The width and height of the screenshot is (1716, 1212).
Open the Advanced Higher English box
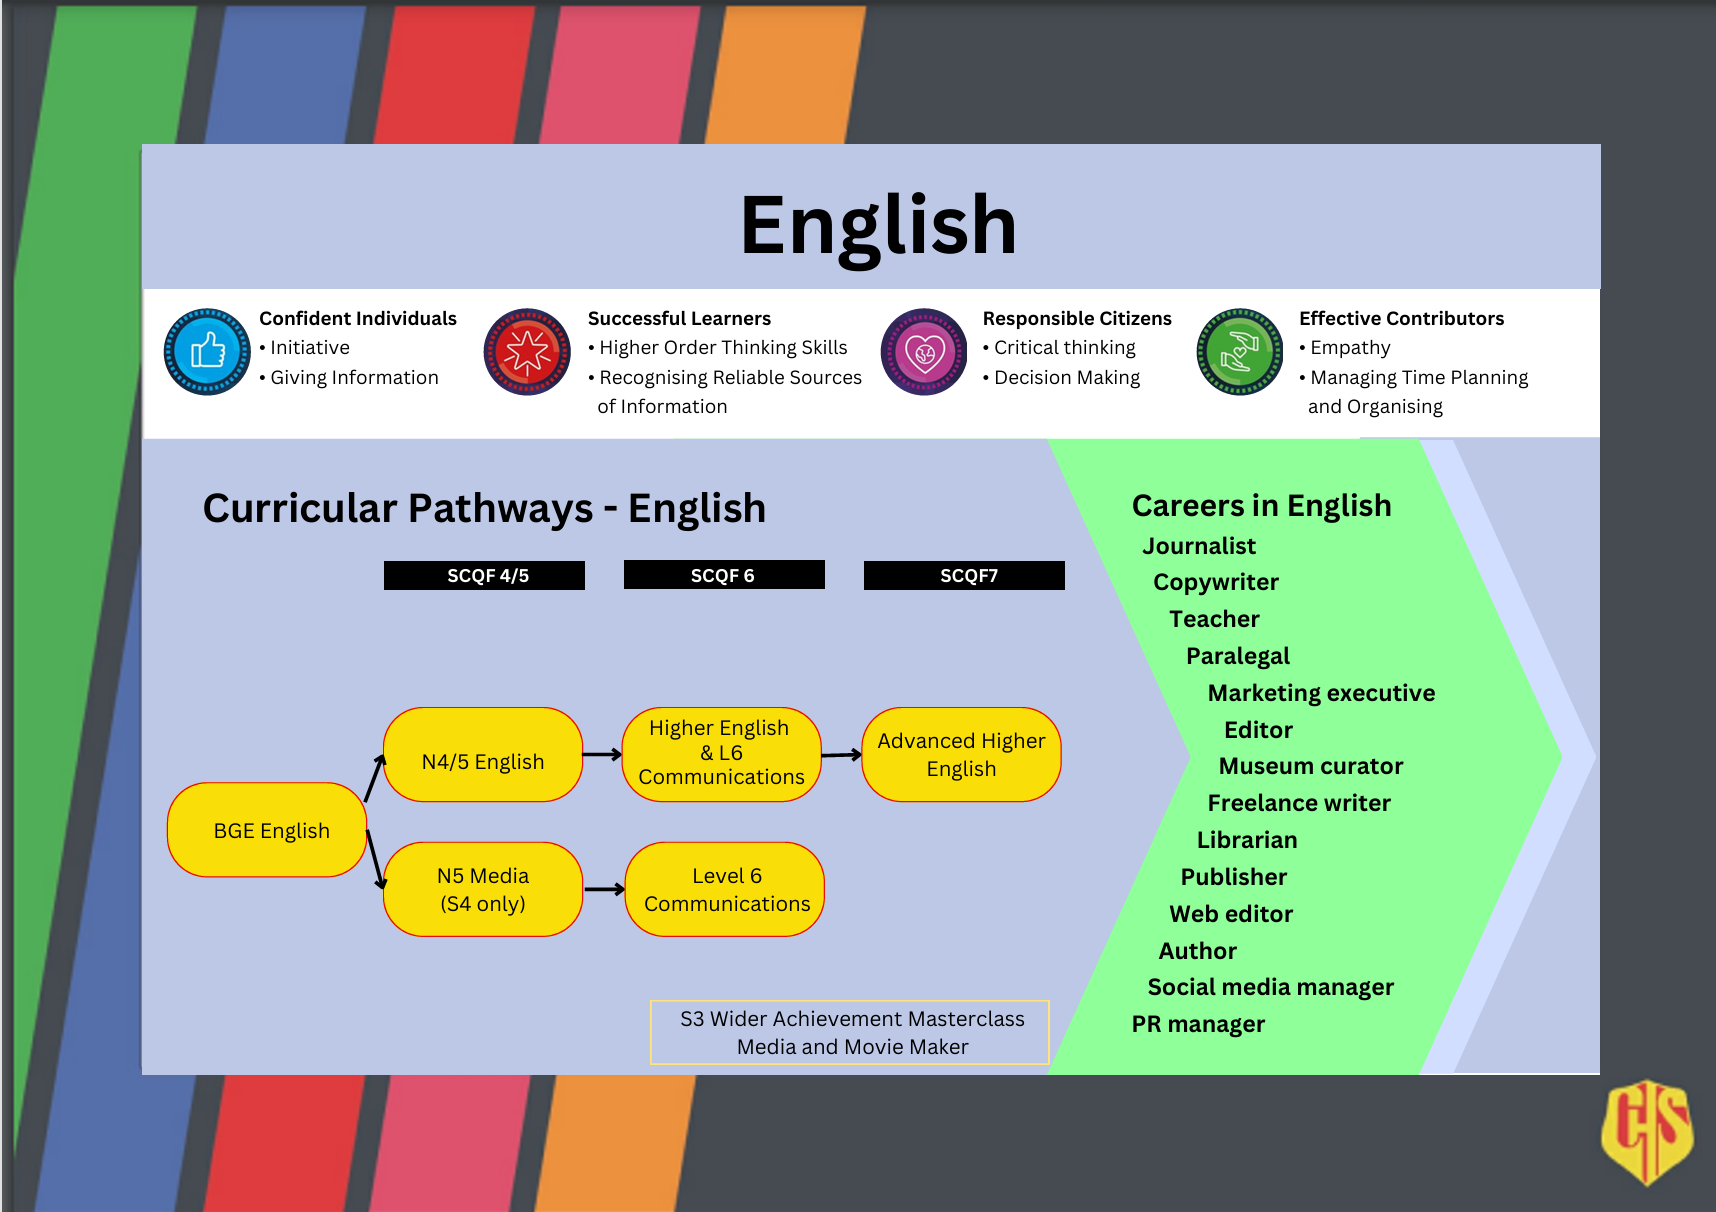(961, 755)
